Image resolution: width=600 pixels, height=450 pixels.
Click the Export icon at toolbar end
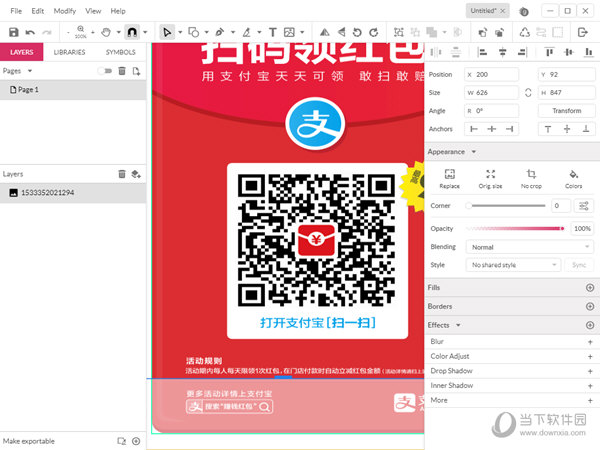click(x=582, y=32)
